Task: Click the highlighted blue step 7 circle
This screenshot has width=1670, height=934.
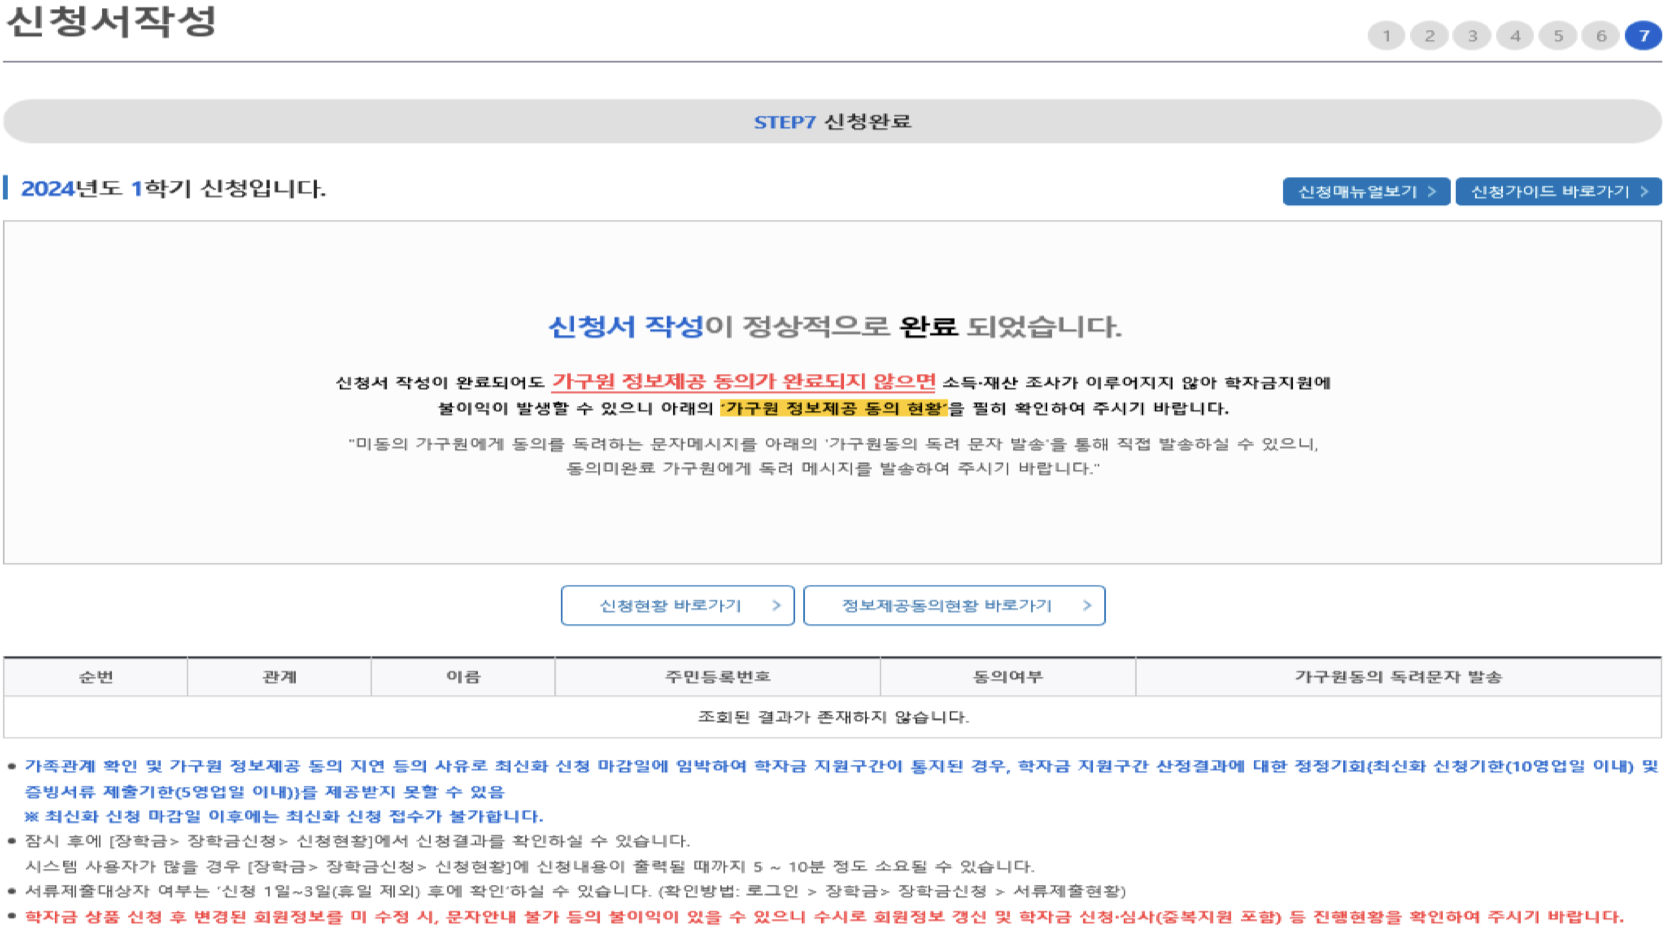Action: [1645, 35]
